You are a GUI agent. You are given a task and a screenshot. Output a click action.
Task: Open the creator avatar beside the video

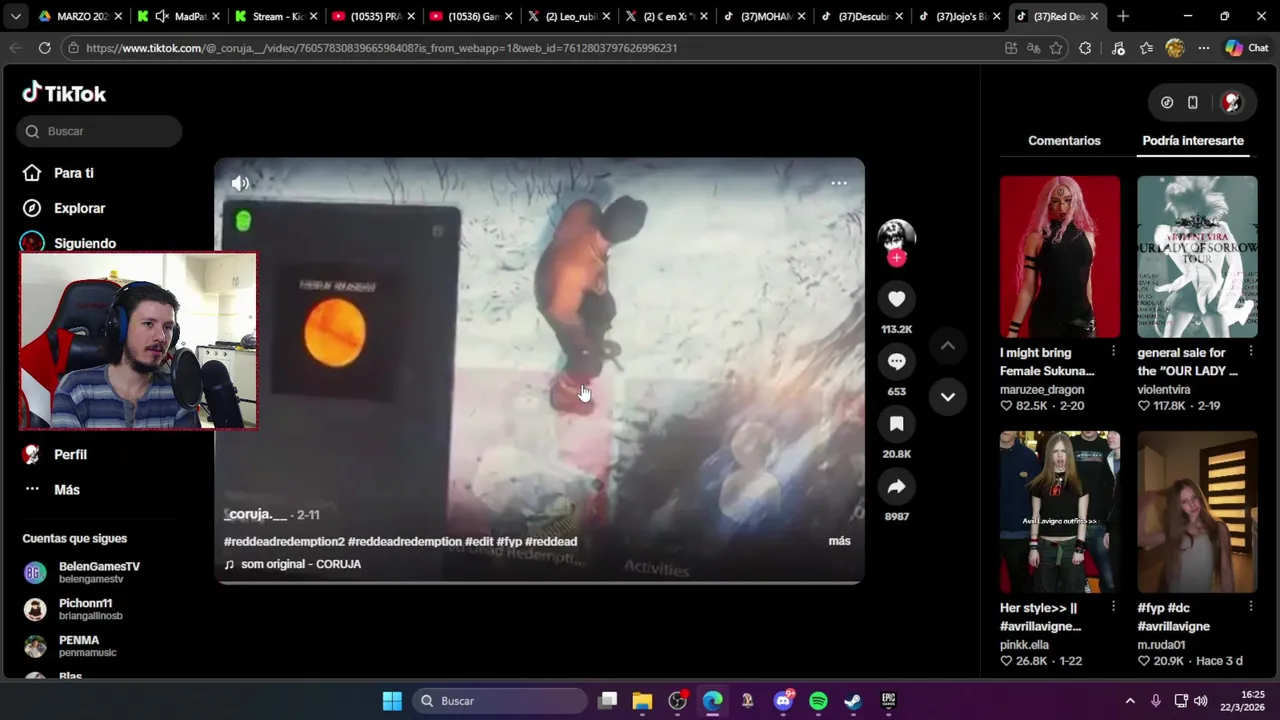pyautogui.click(x=897, y=238)
